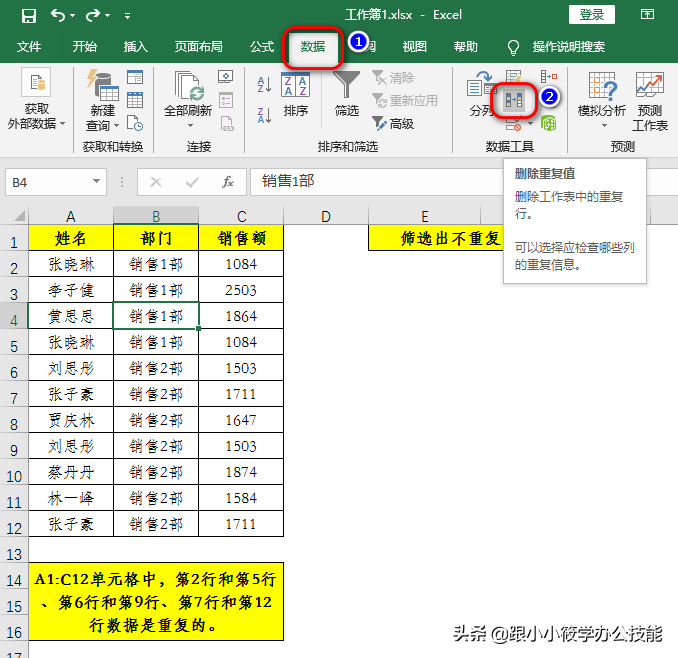
Task: Click the confirm checkmark in formula bar
Action: tap(192, 182)
